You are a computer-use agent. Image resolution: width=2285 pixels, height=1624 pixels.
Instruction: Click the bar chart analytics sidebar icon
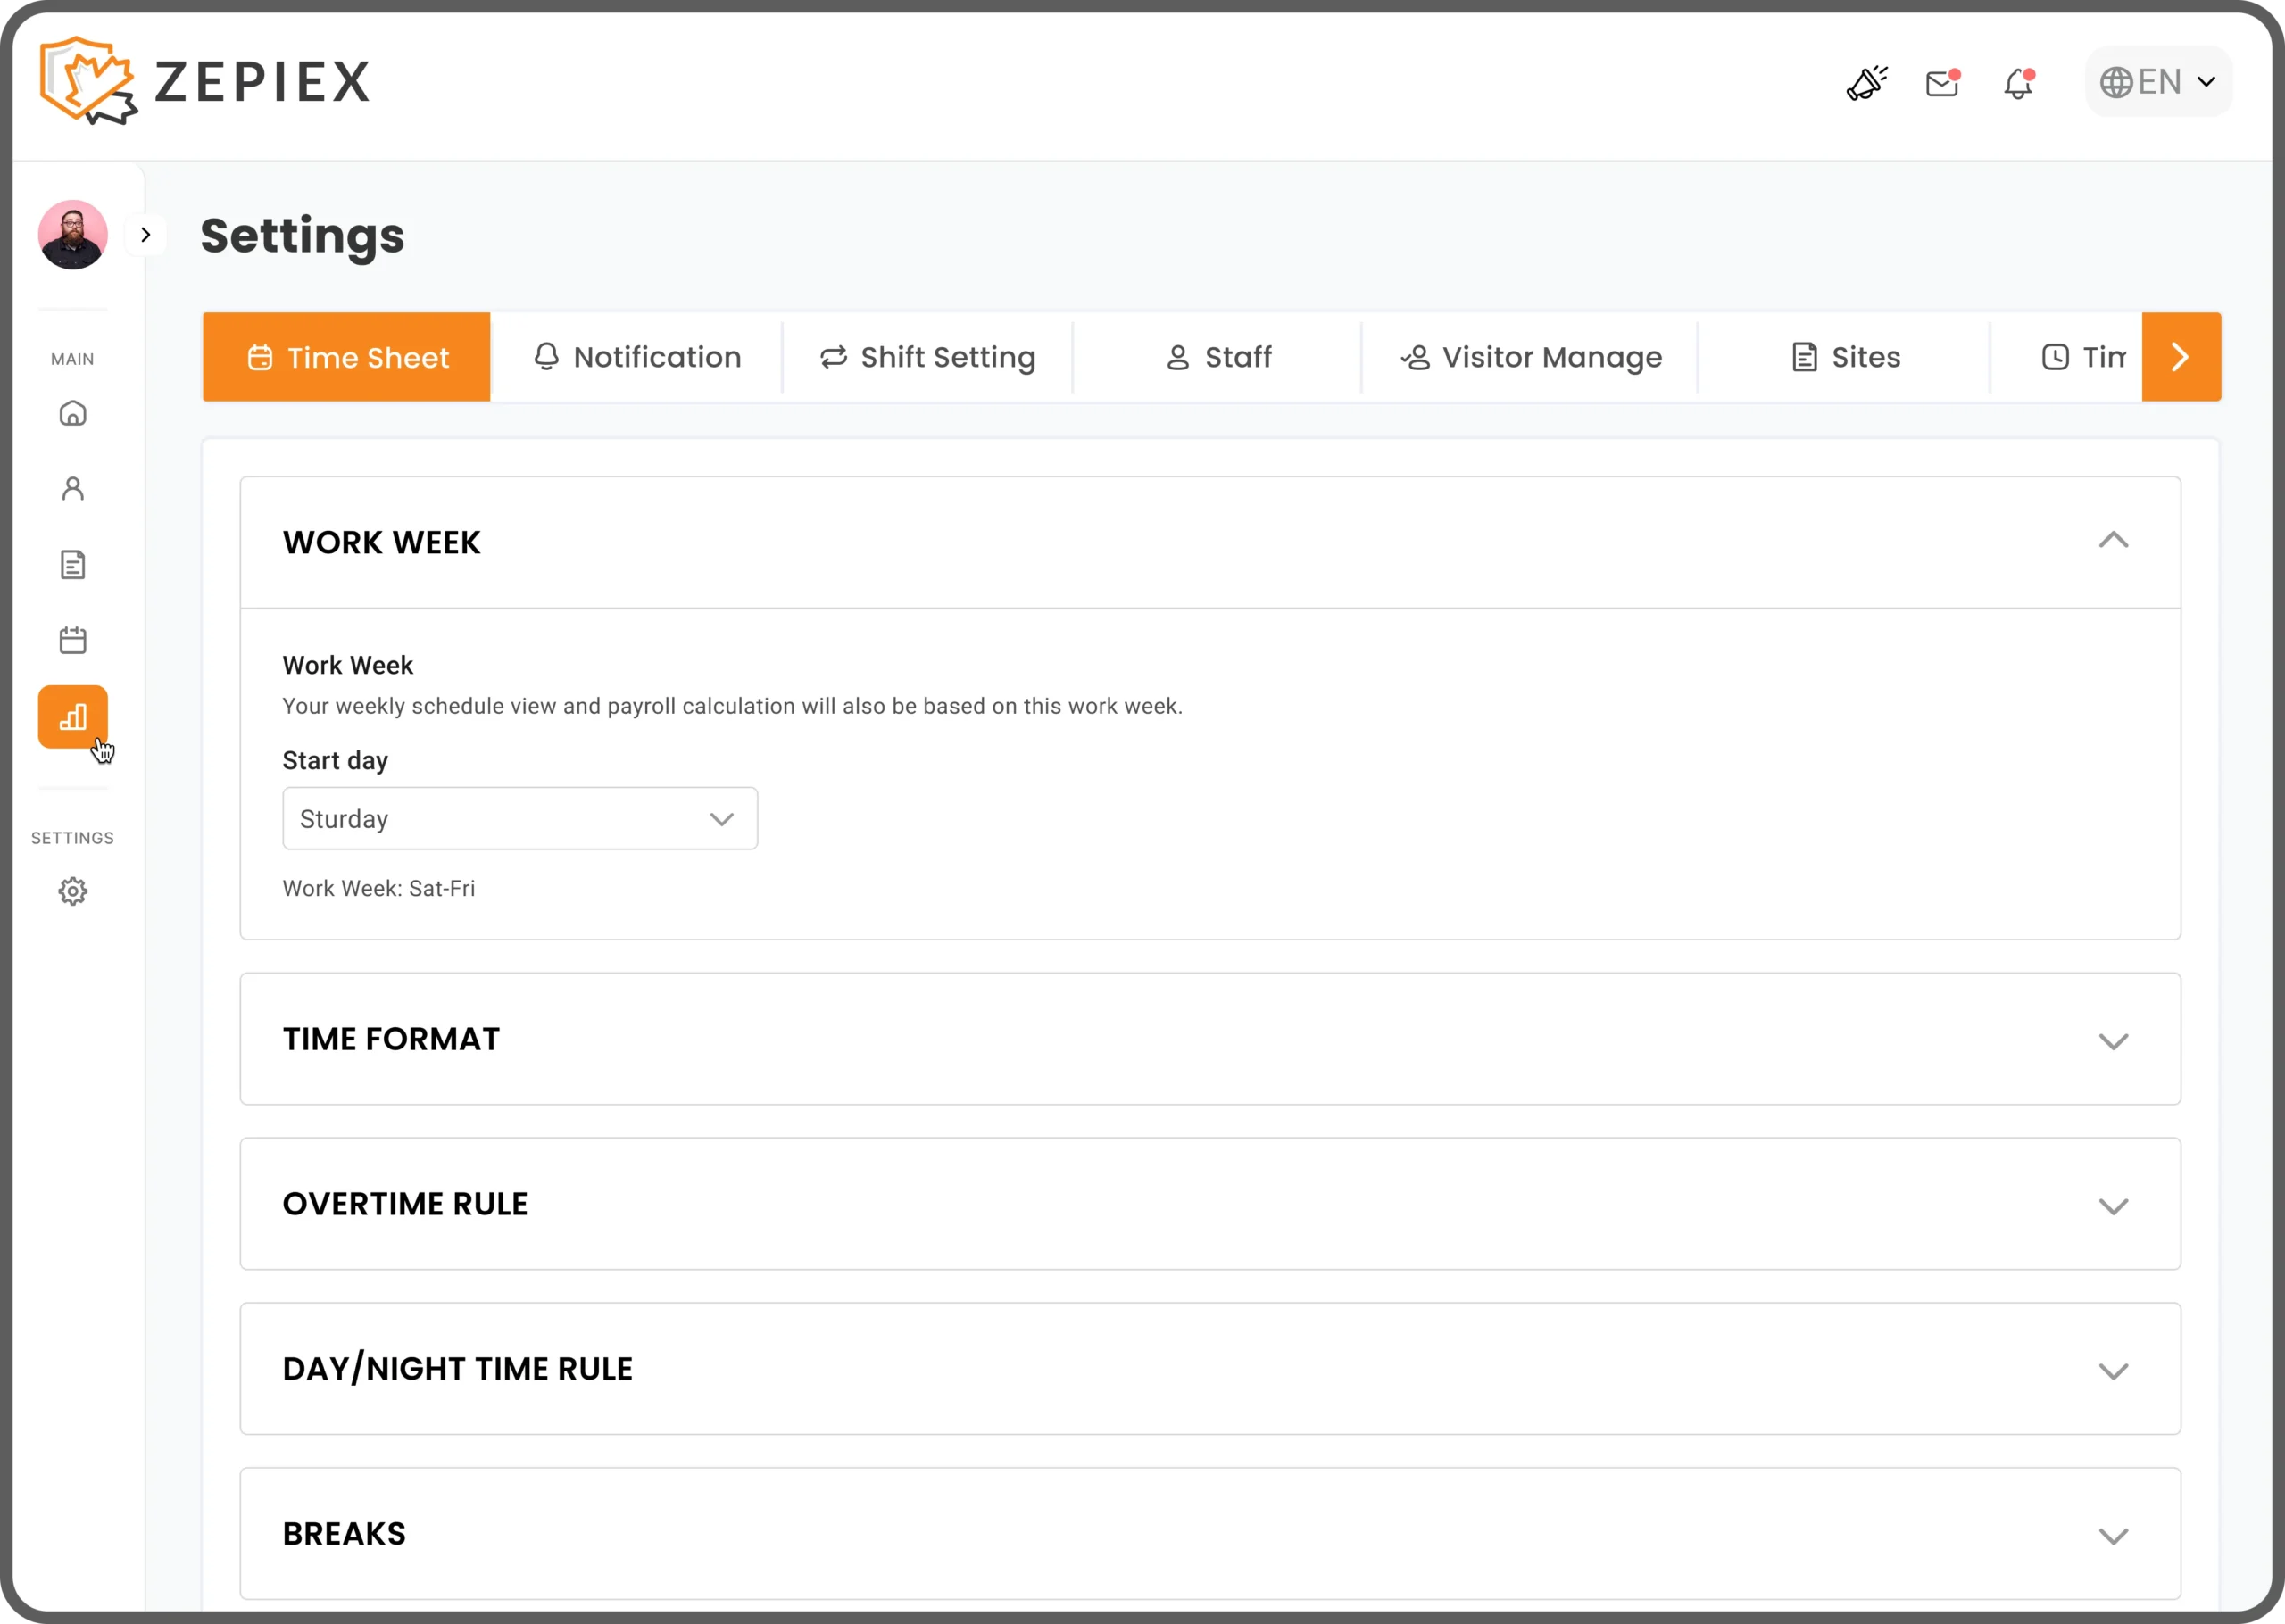(73, 717)
